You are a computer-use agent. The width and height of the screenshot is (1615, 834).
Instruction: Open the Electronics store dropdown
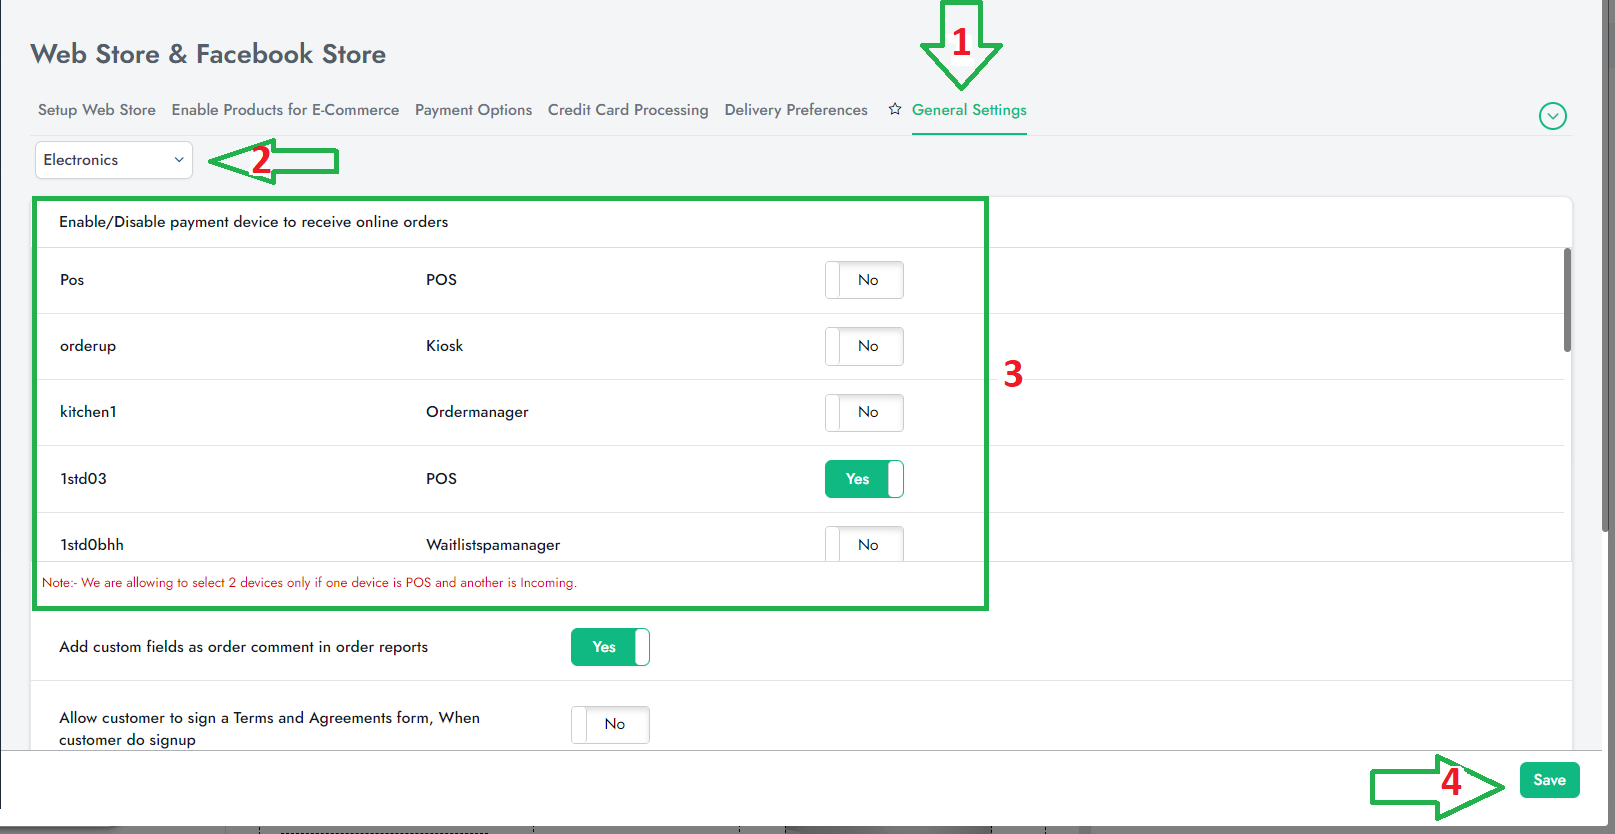point(114,160)
